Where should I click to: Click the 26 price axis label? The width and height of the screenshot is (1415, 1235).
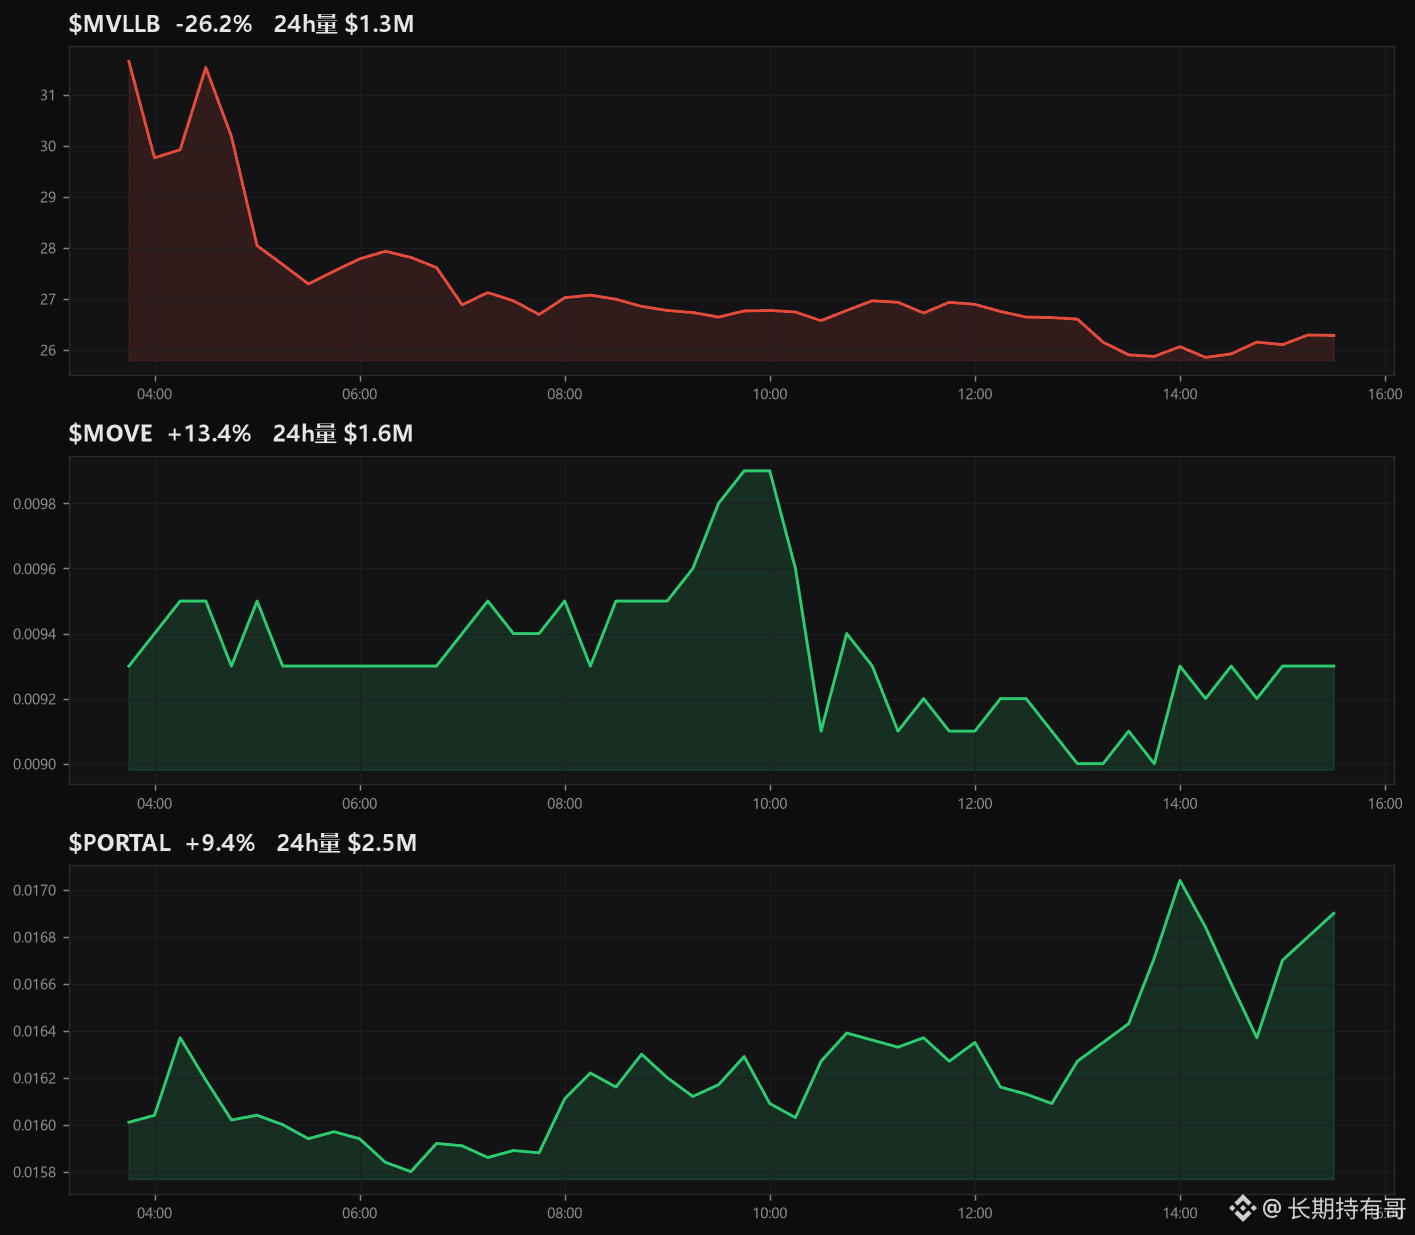[x=48, y=350]
